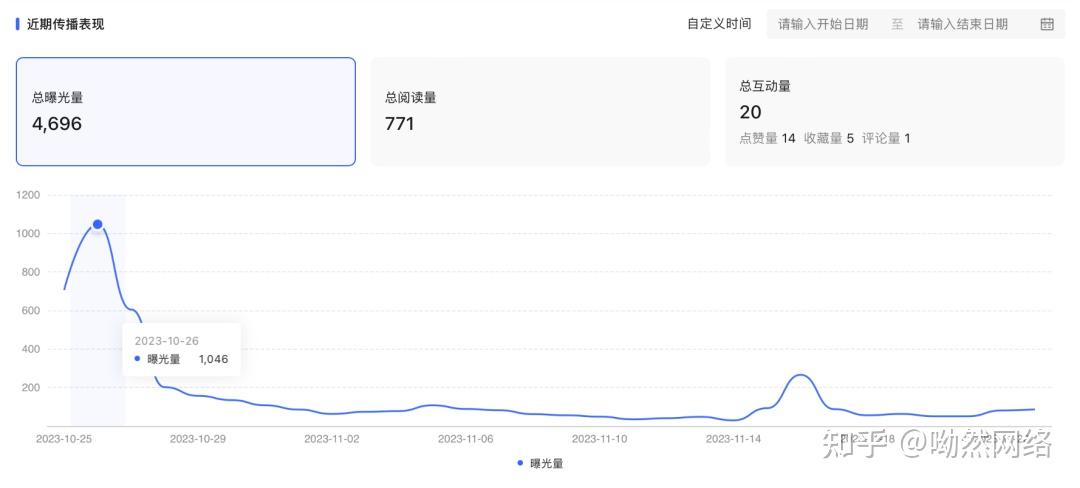The height and width of the screenshot is (488, 1080).
Task: Select the 总曝光量 metric card
Action: (x=185, y=111)
